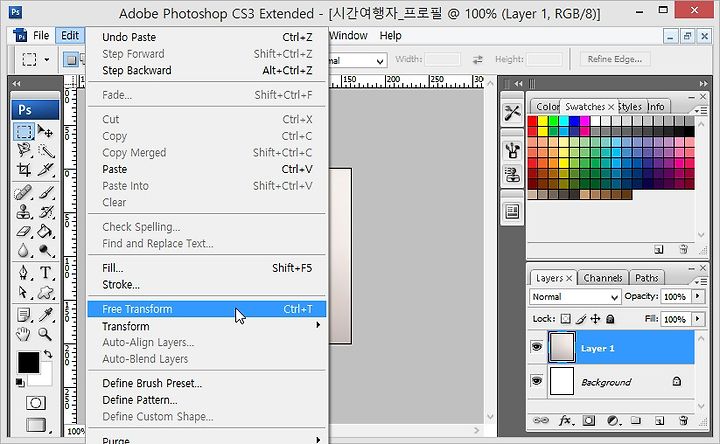720x444 pixels.
Task: Toggle Quick Mask mode
Action: tap(35, 403)
